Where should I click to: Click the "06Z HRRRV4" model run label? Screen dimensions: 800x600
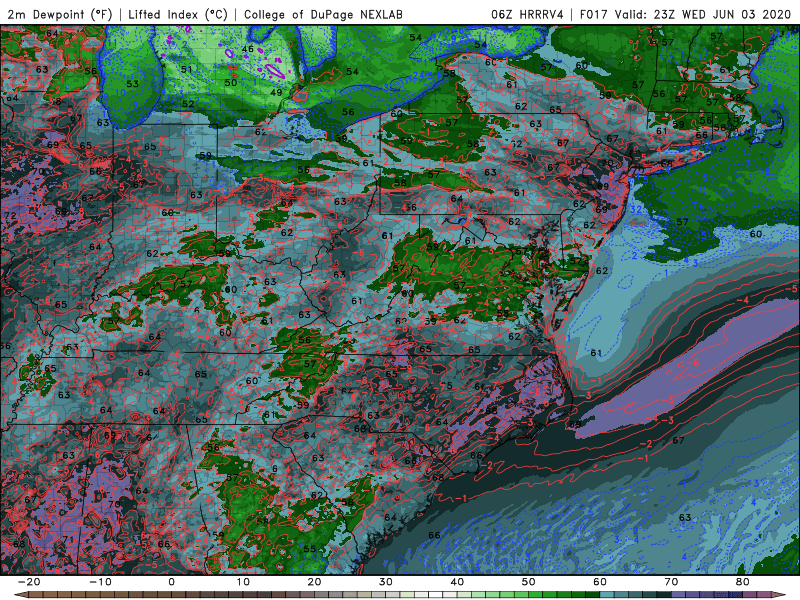(x=527, y=14)
